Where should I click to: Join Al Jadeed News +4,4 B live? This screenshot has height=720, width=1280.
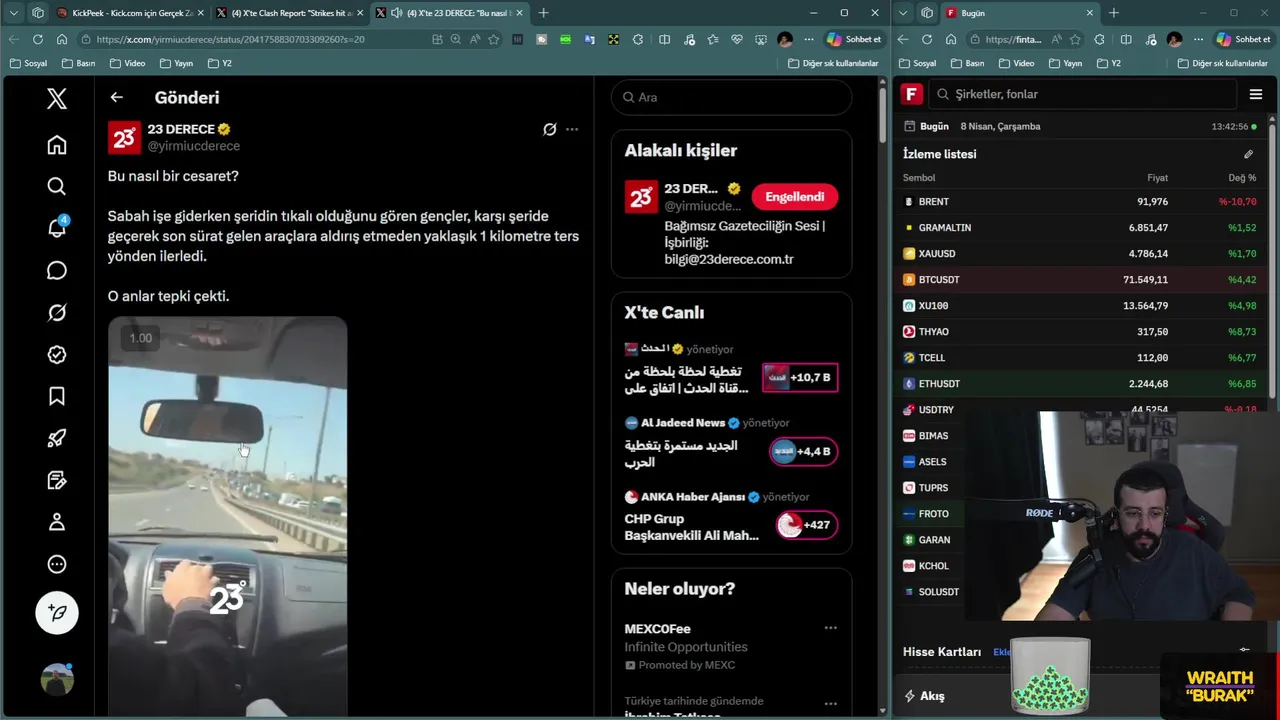tap(804, 451)
